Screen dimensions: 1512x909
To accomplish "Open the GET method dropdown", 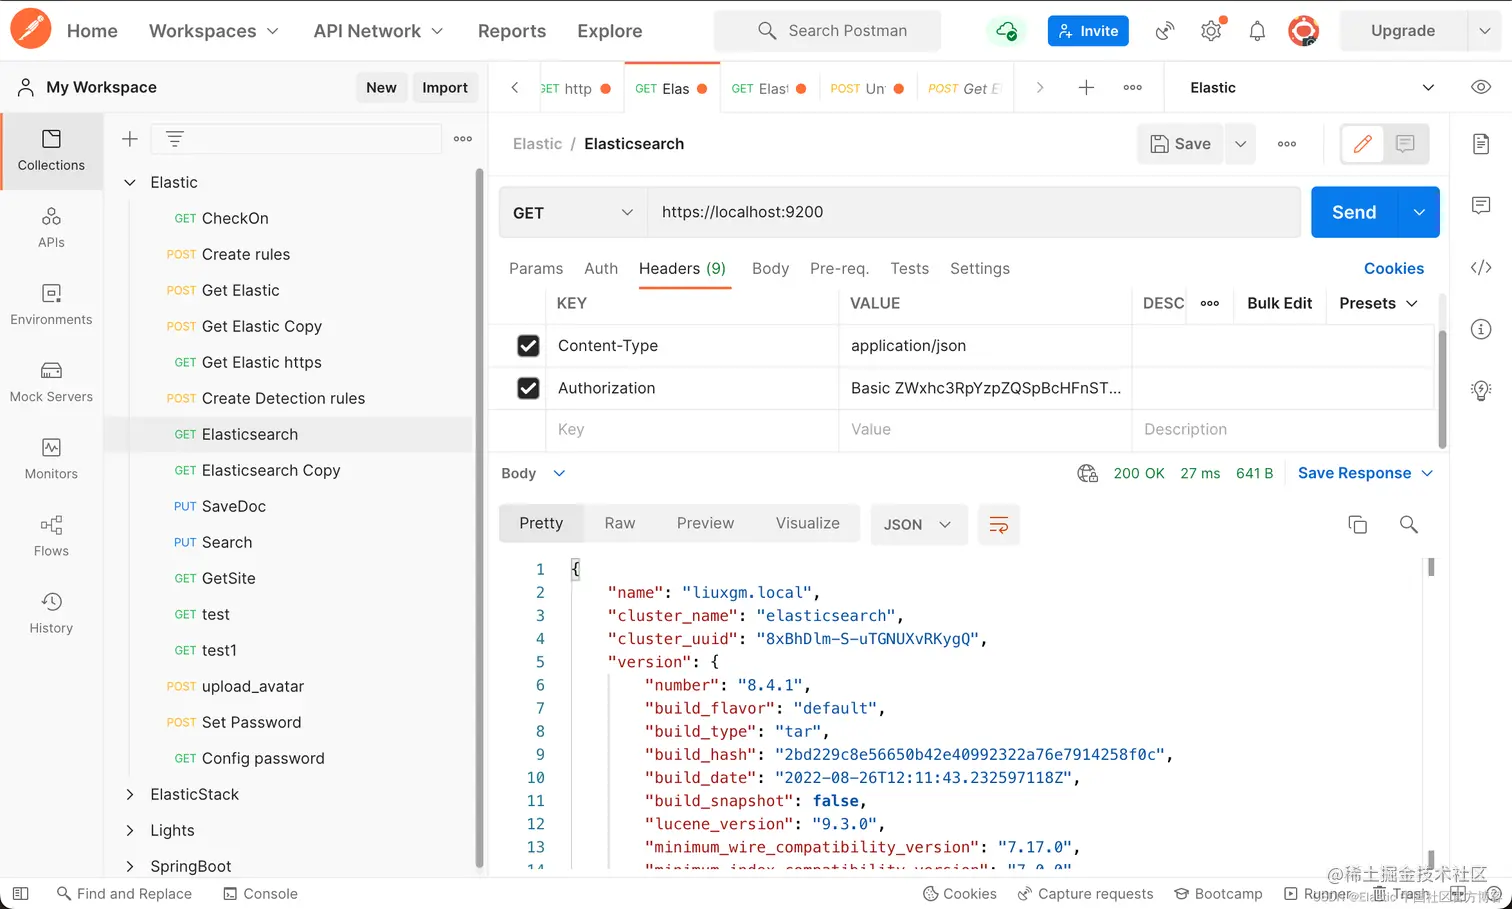I will click(573, 212).
